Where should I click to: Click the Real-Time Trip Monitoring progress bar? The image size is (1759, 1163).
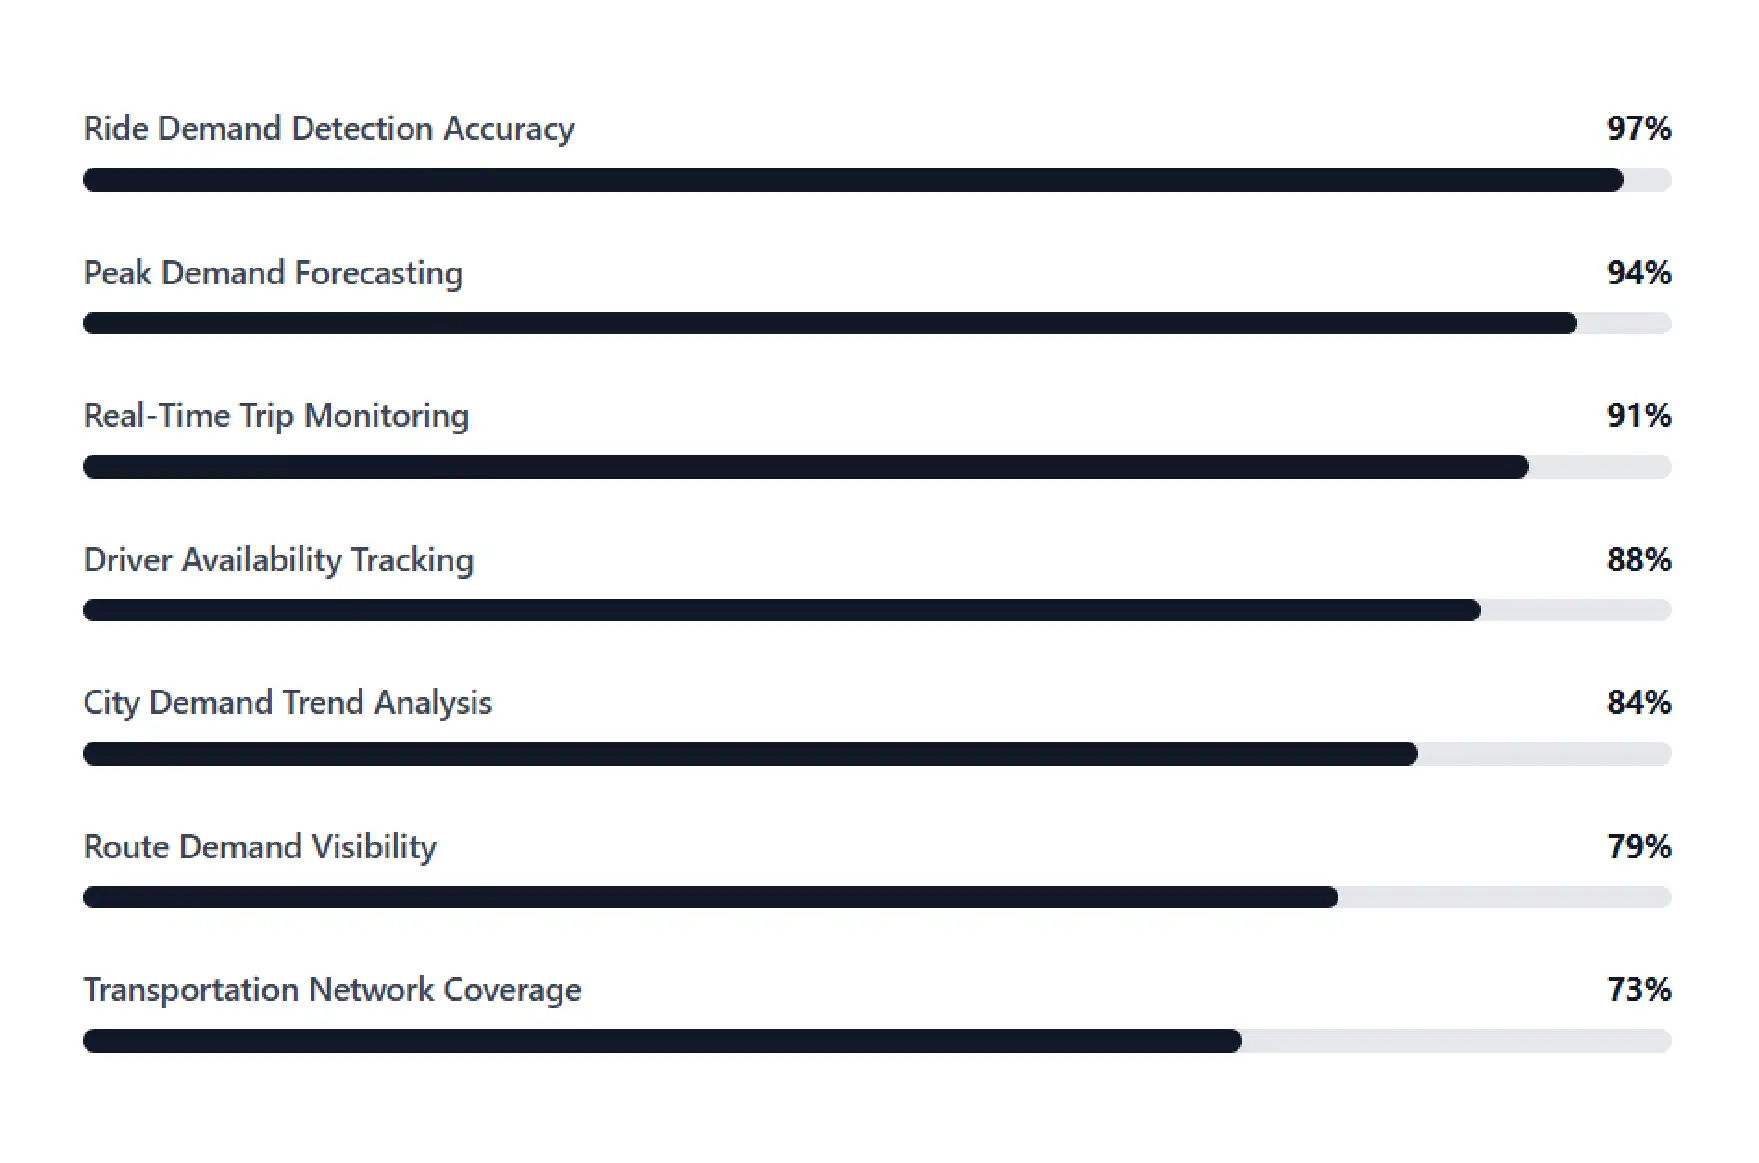coord(877,467)
